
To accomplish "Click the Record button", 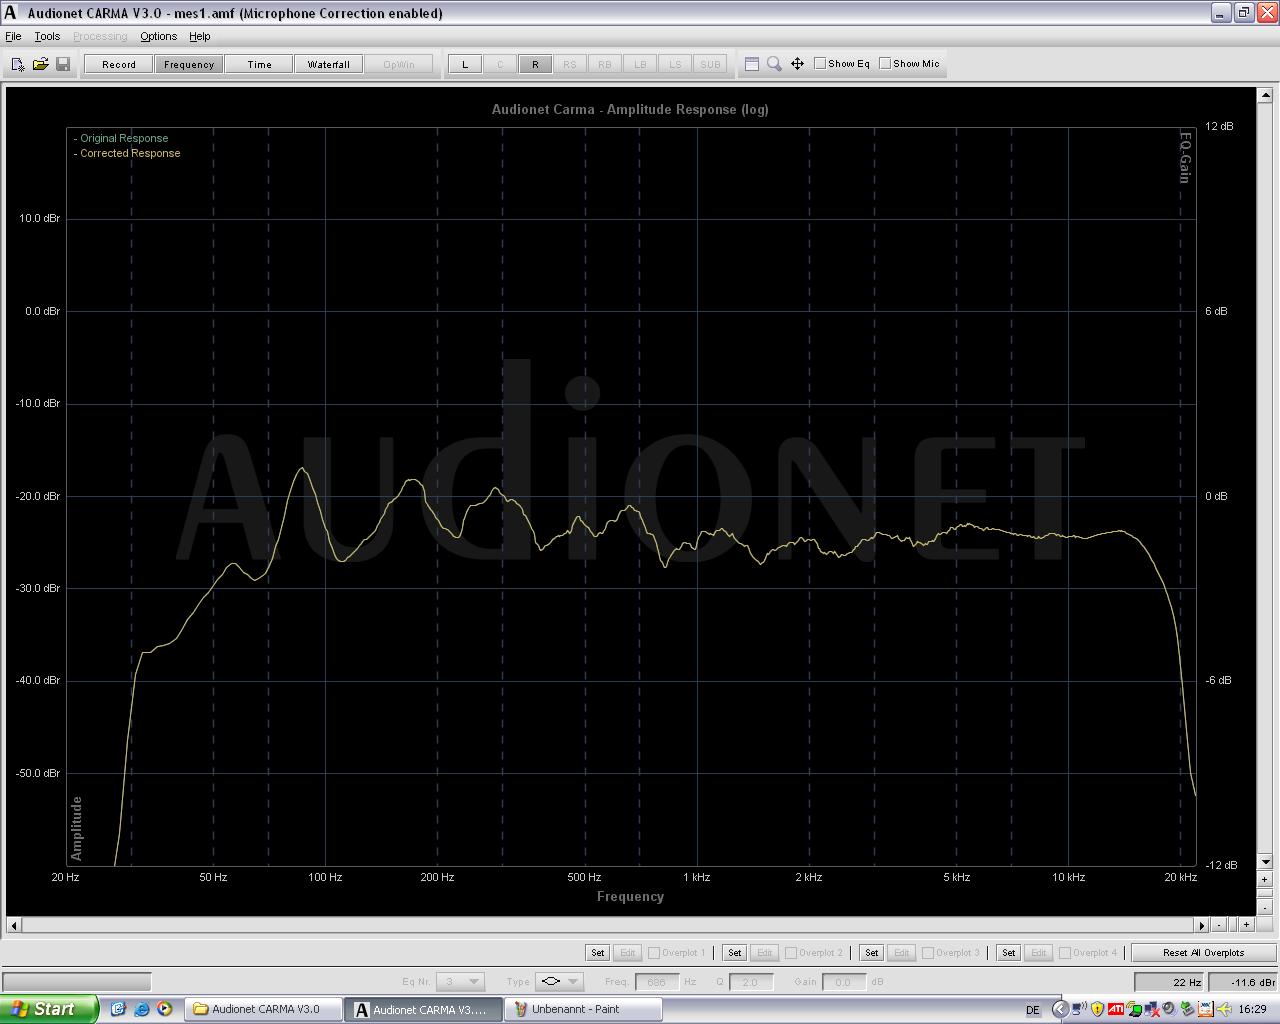I will click(x=119, y=64).
